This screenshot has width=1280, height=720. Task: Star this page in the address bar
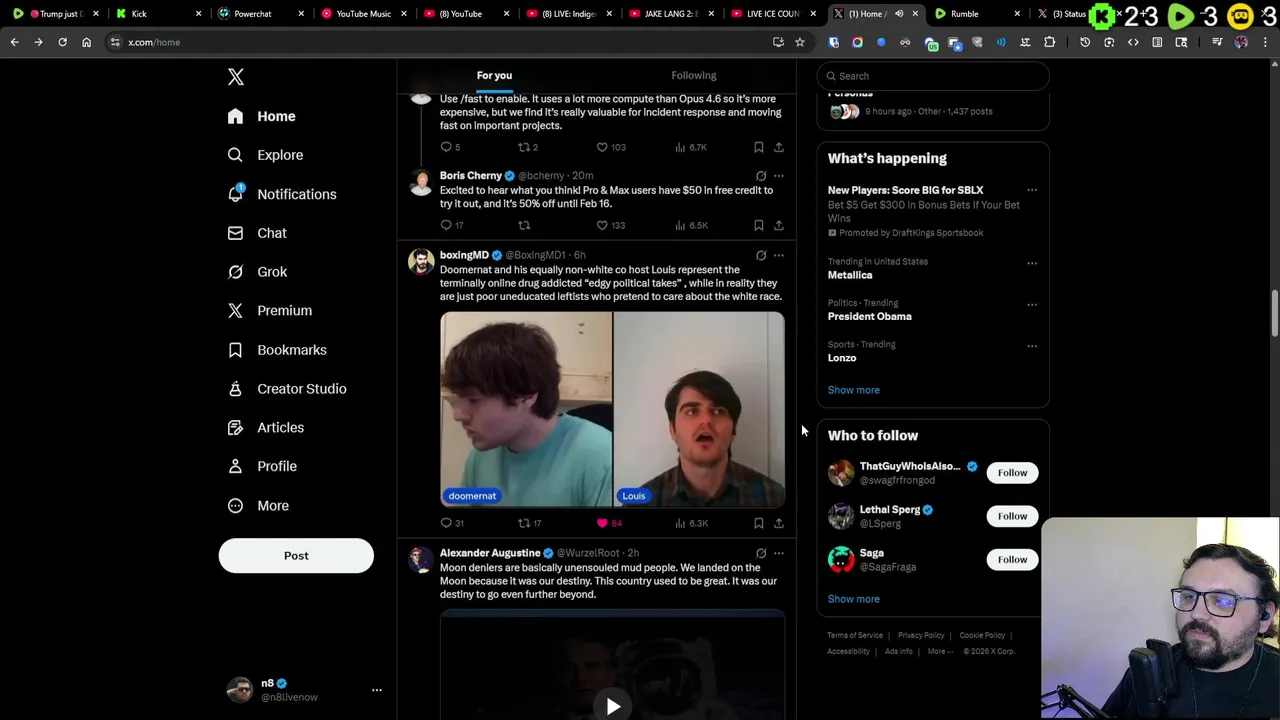pyautogui.click(x=800, y=42)
